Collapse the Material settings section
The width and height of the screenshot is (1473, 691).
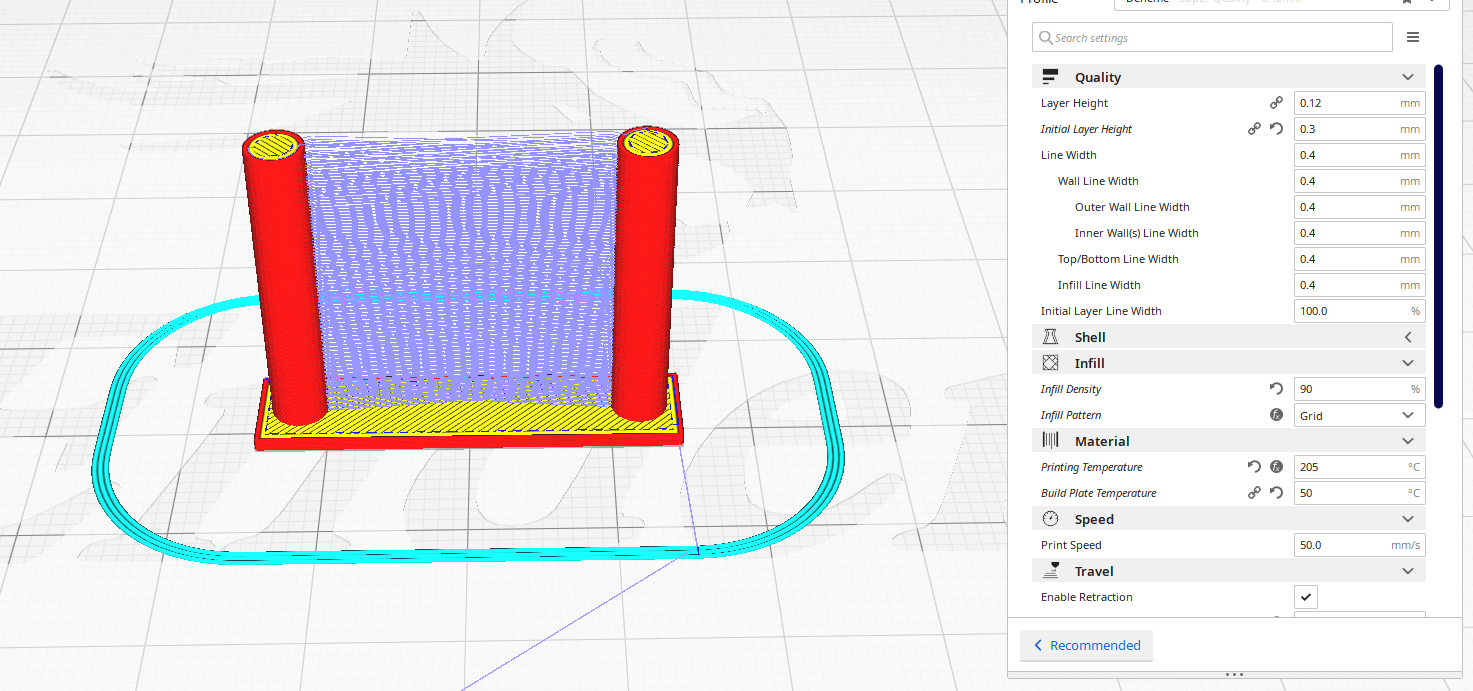1408,441
